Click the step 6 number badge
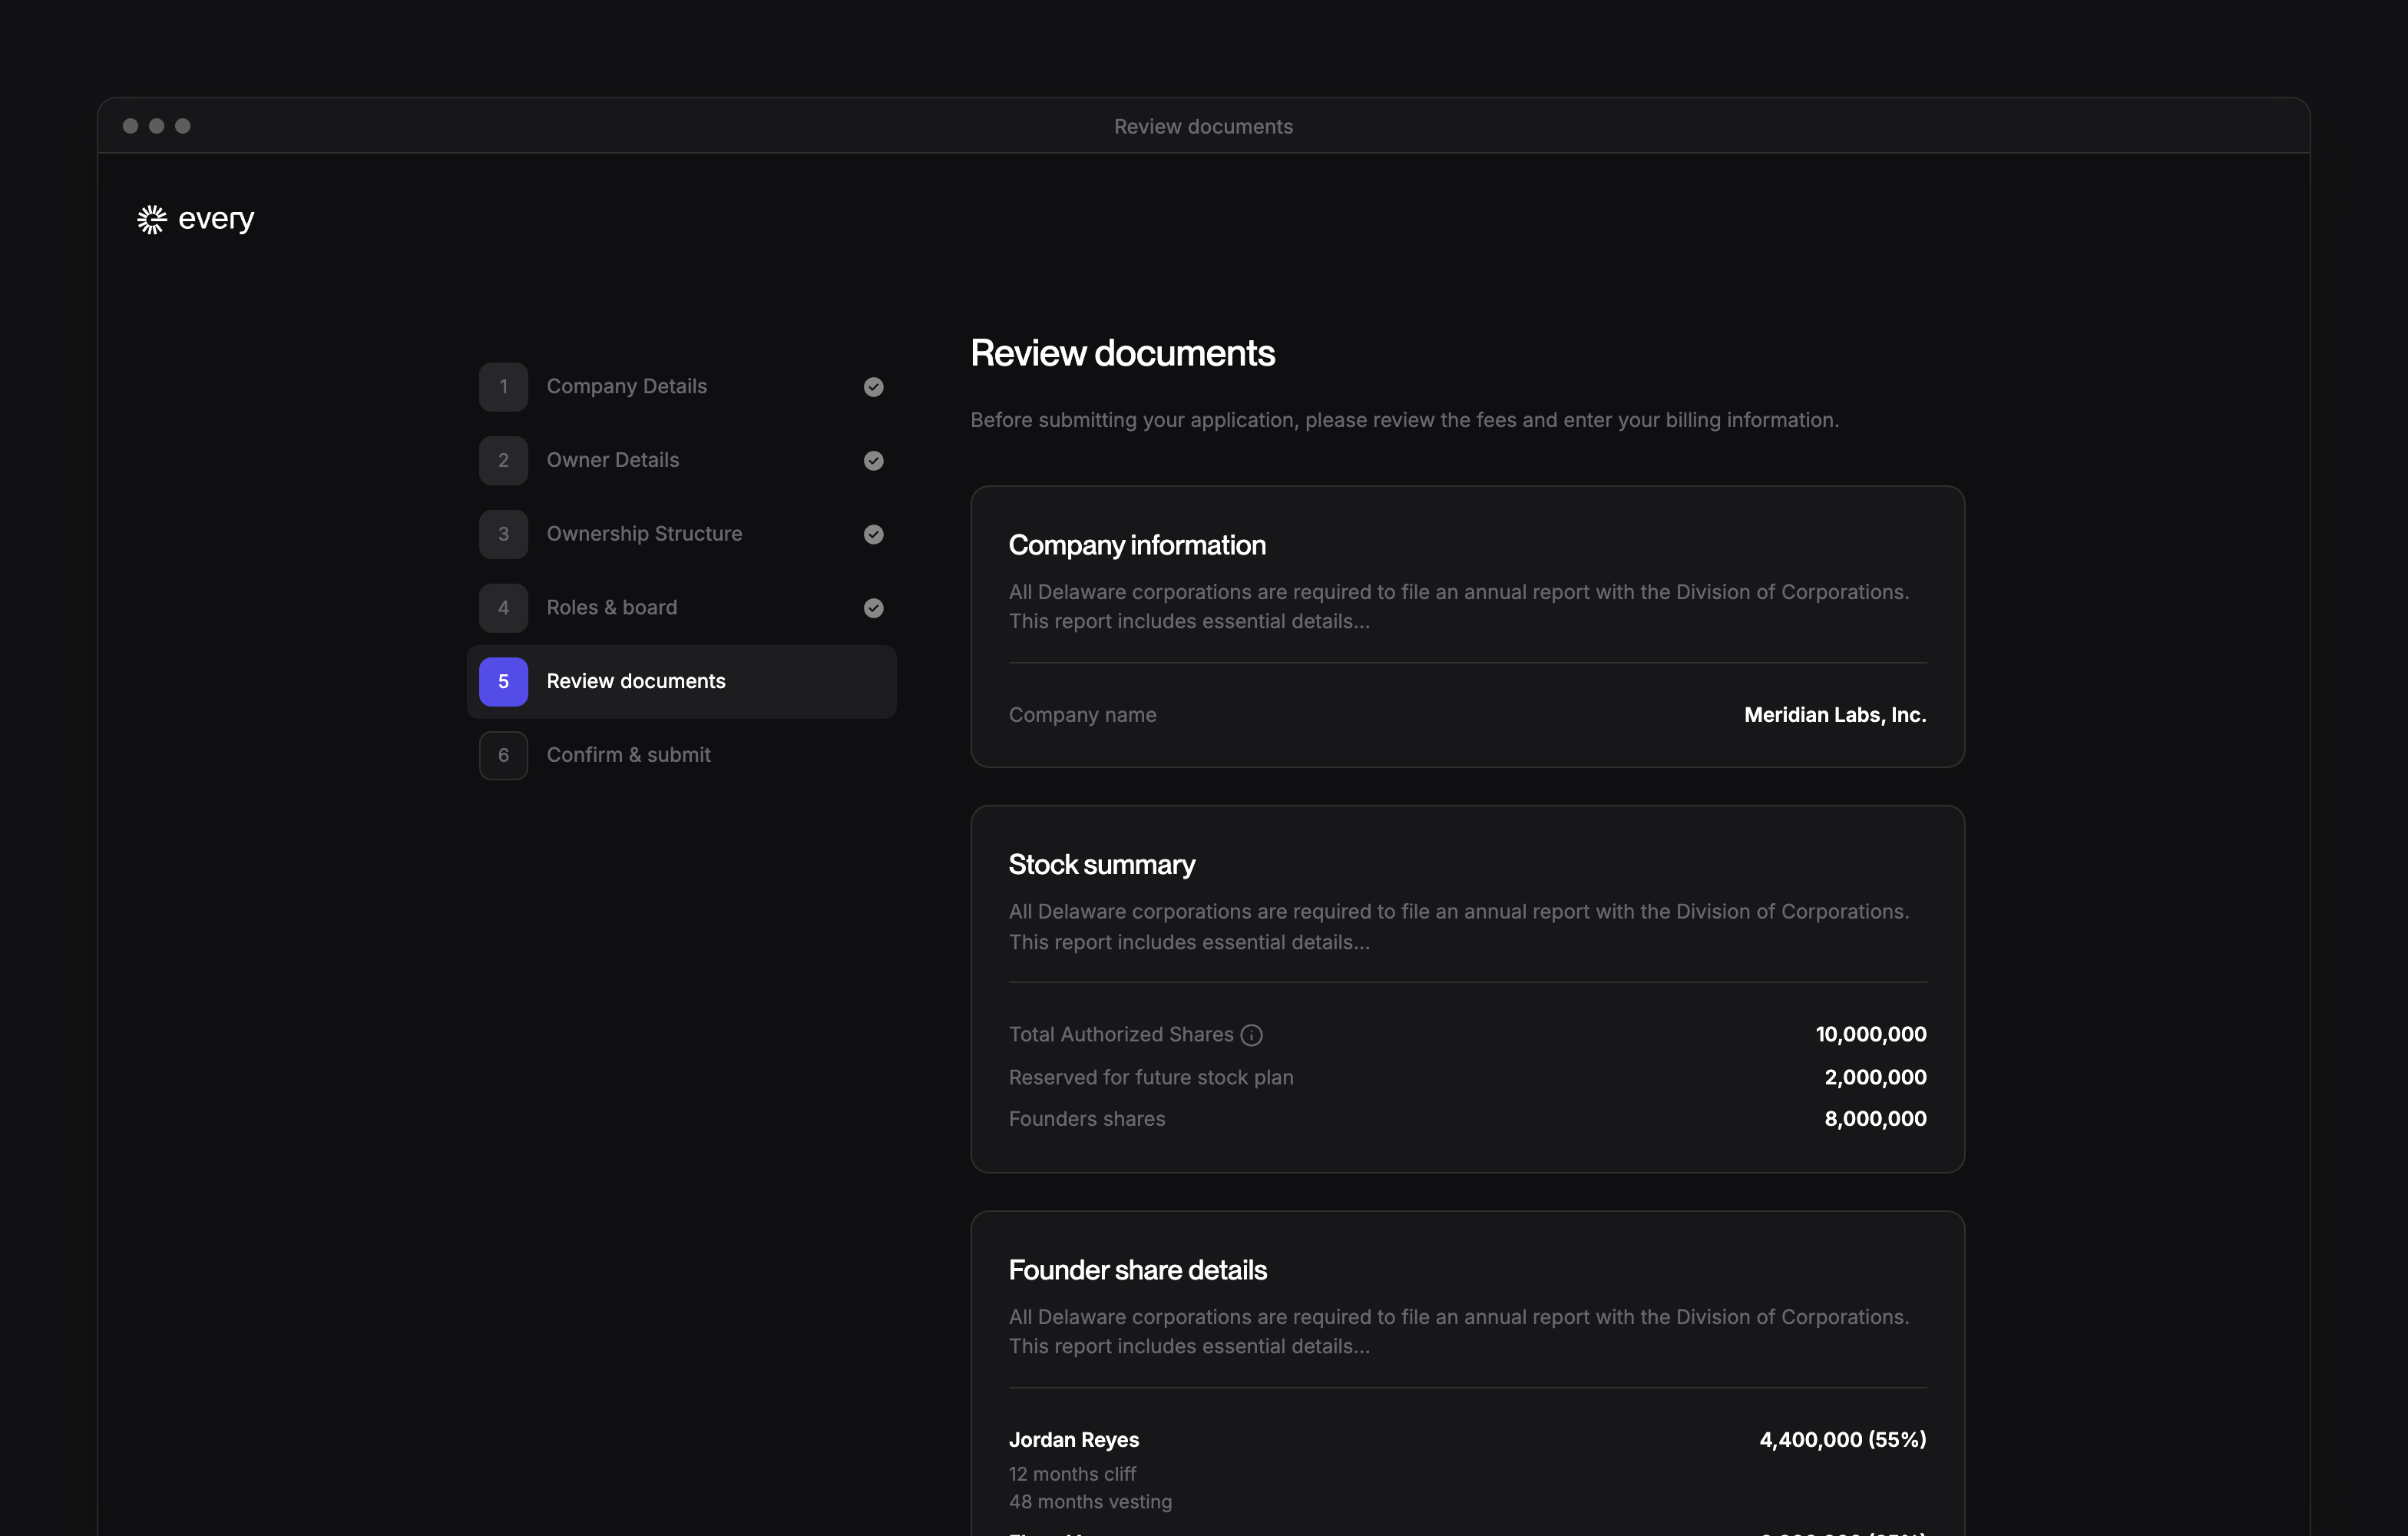Viewport: 2408px width, 1536px height. [x=503, y=755]
